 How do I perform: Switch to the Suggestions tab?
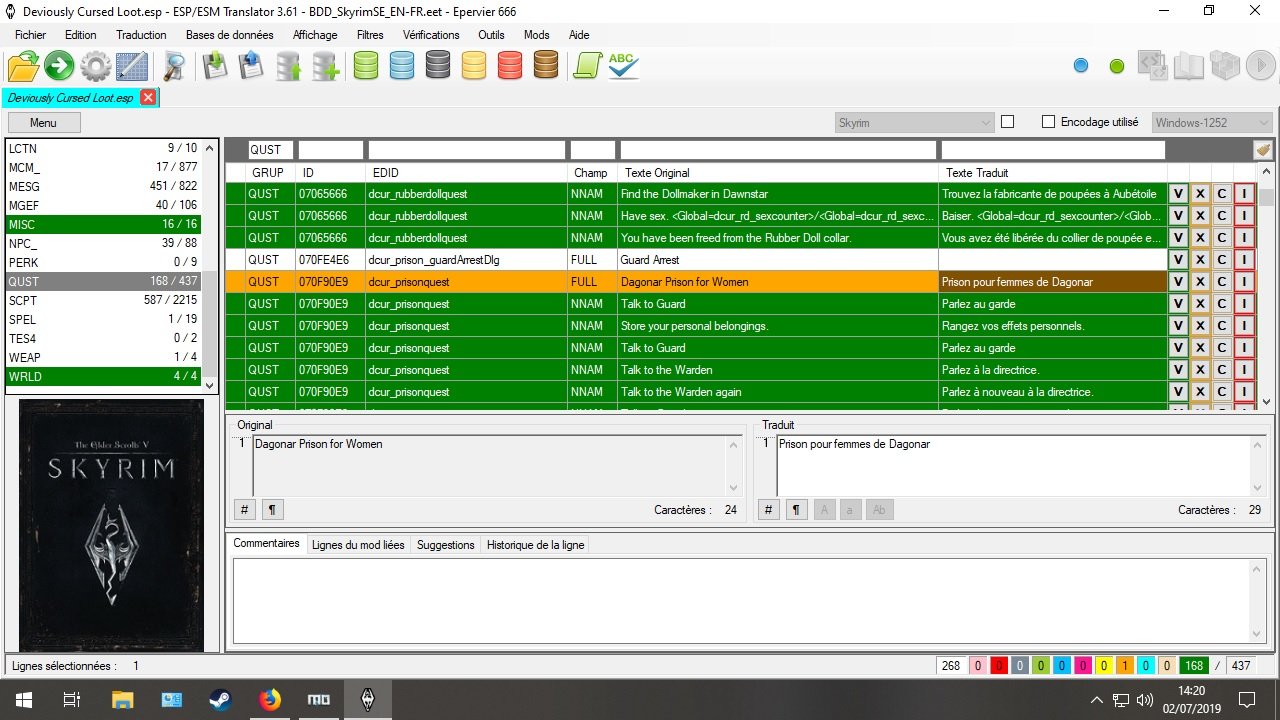pos(445,545)
